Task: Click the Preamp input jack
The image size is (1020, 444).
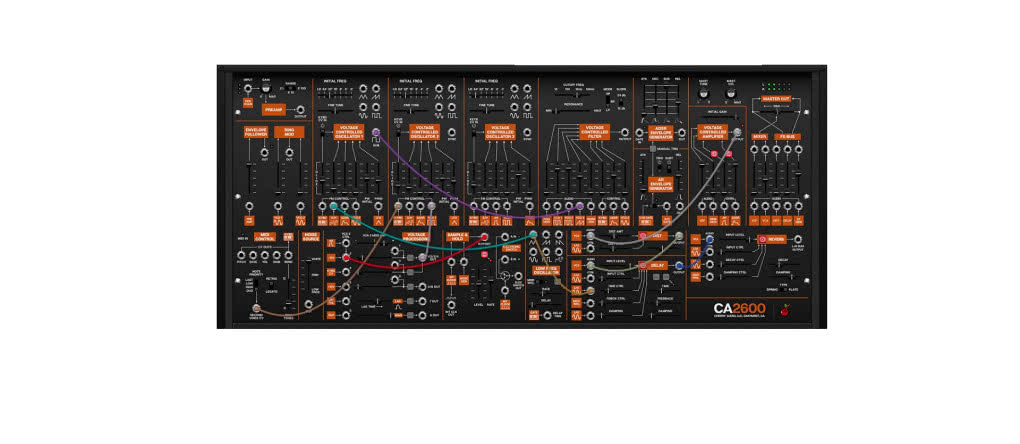Action: tap(248, 88)
